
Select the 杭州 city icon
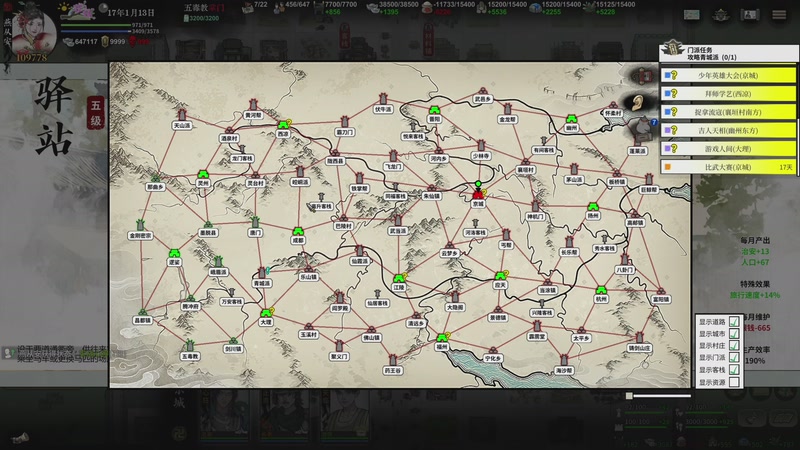pyautogui.click(x=602, y=291)
